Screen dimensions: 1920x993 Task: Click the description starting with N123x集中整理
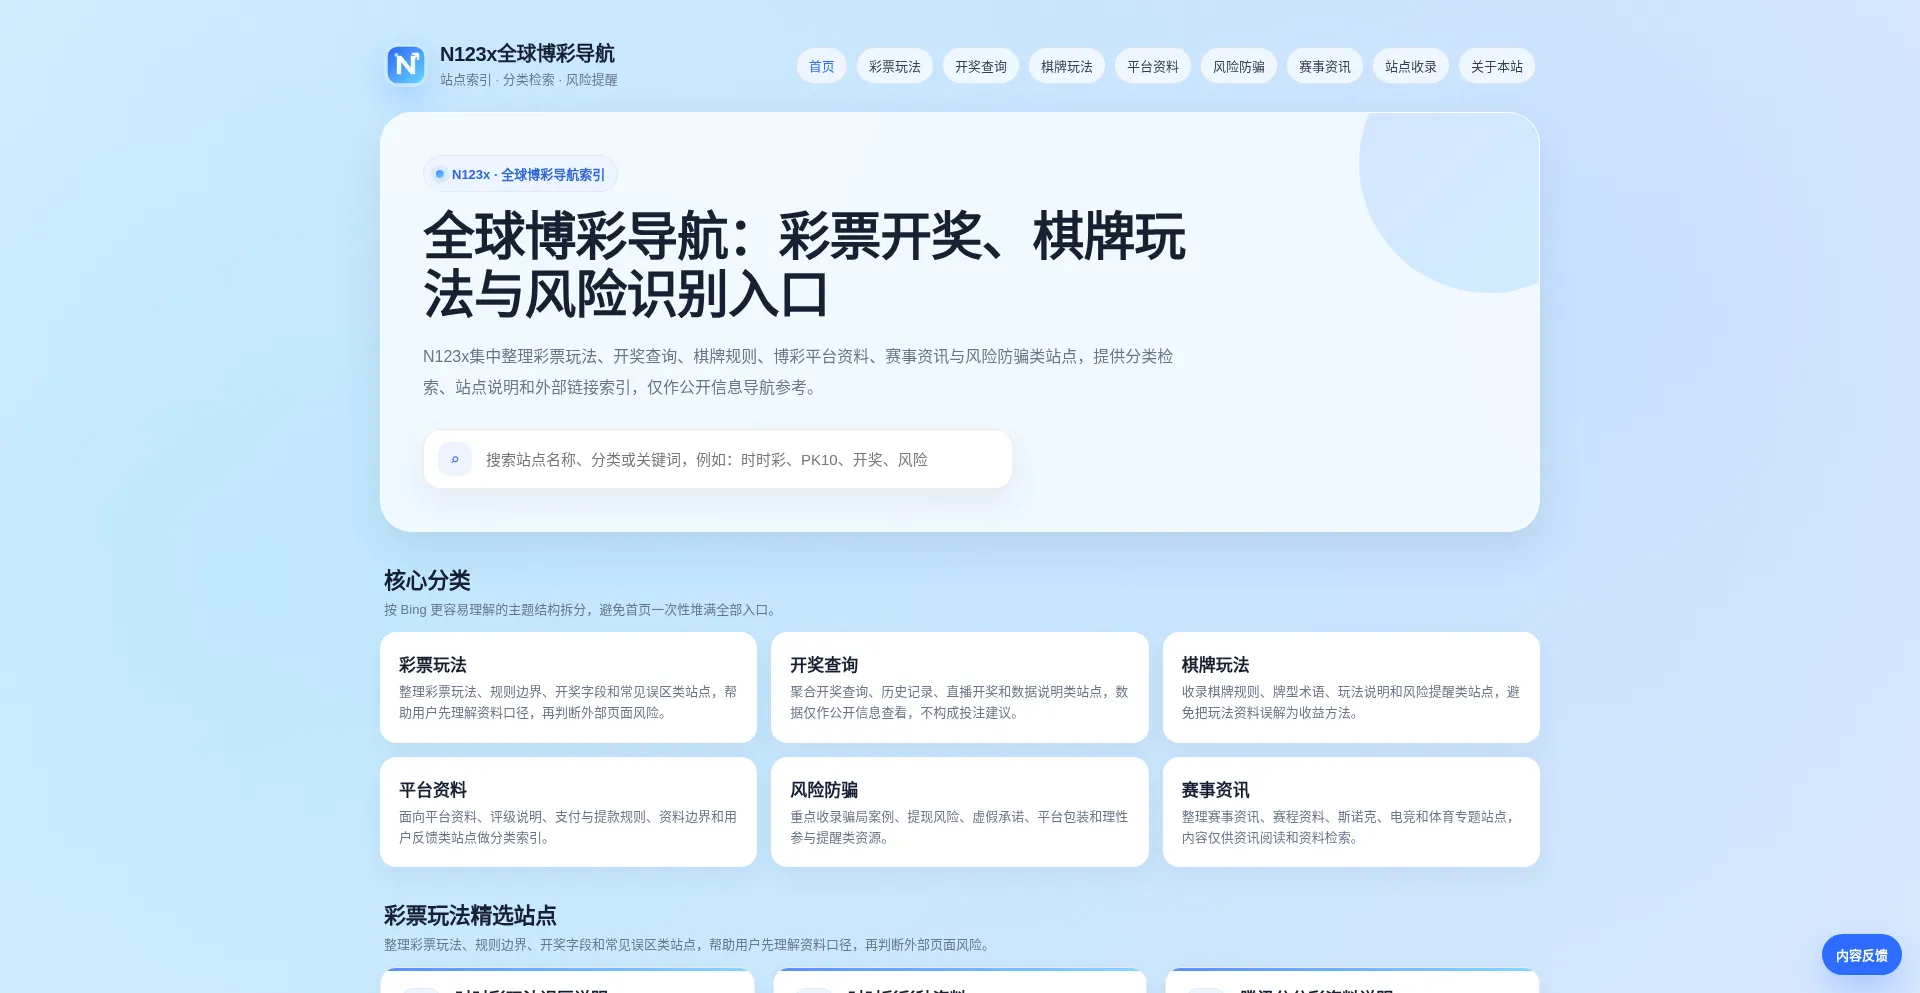click(x=798, y=372)
